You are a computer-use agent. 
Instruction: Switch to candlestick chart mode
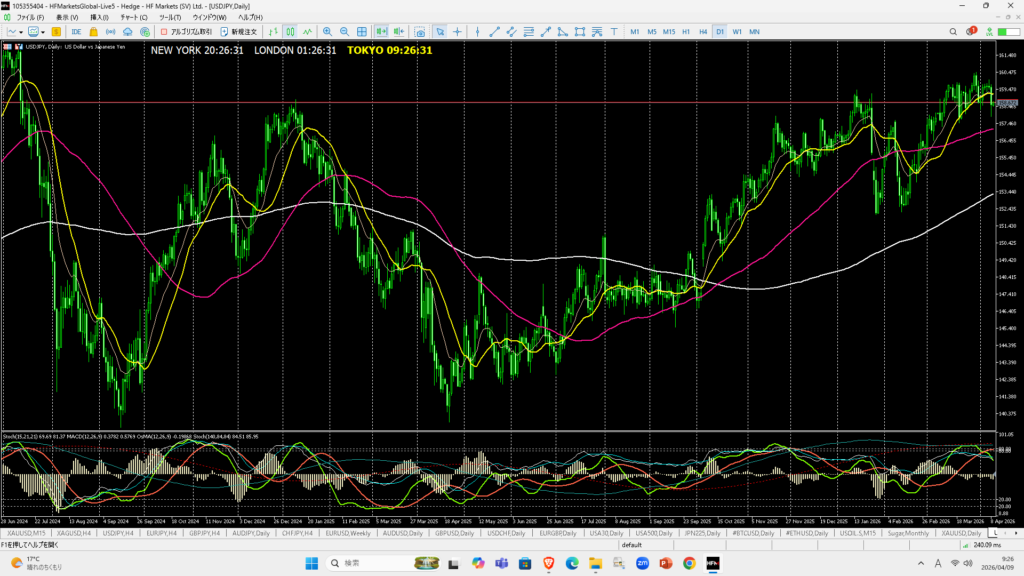point(290,32)
